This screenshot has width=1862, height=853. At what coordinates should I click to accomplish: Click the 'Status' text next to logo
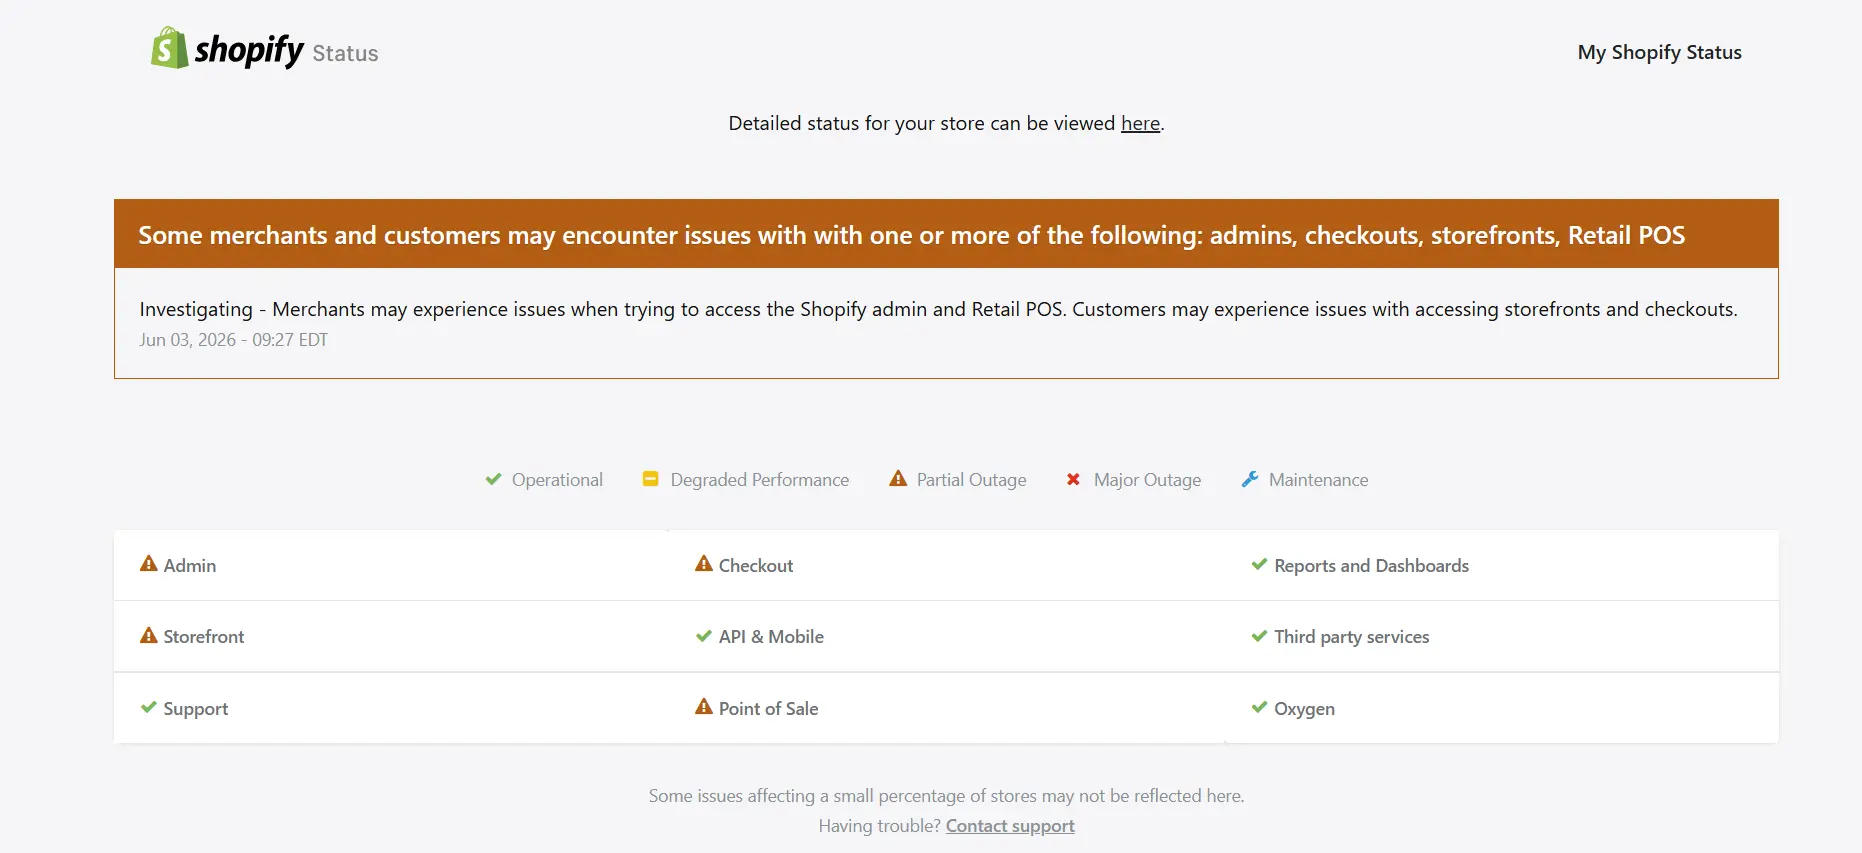coord(345,53)
